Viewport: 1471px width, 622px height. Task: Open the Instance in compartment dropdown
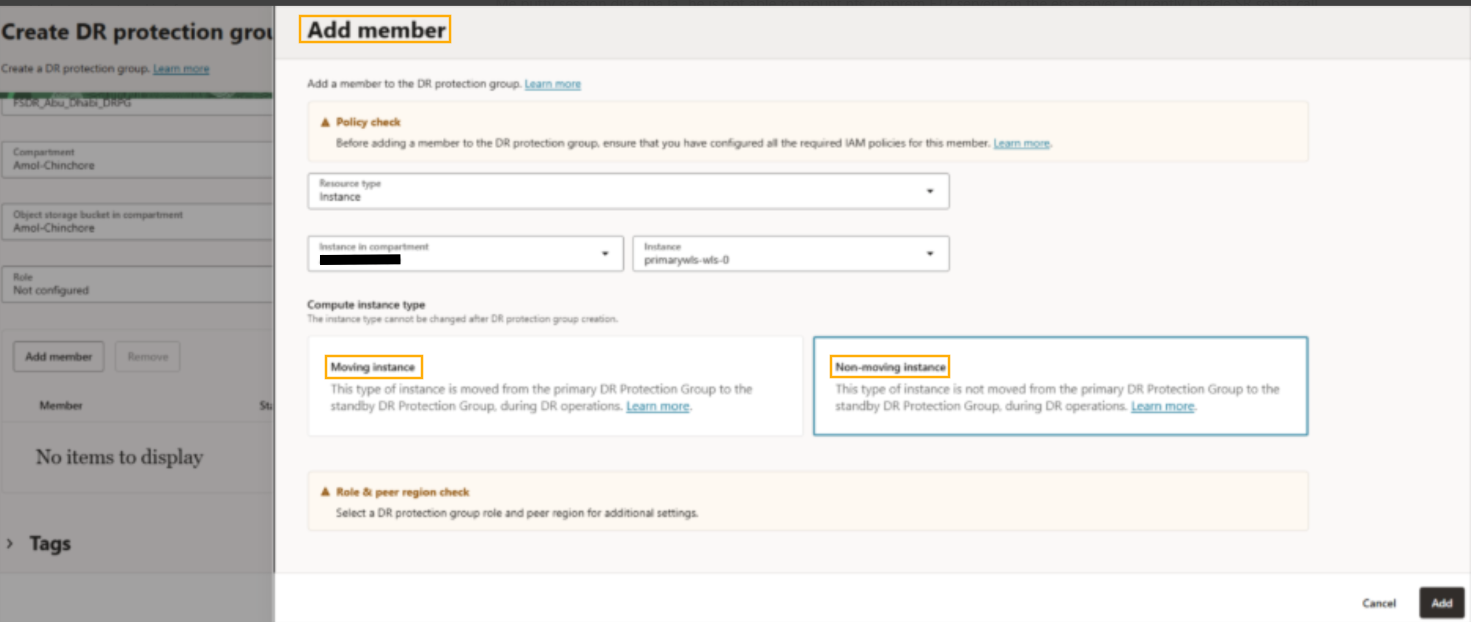pos(465,253)
